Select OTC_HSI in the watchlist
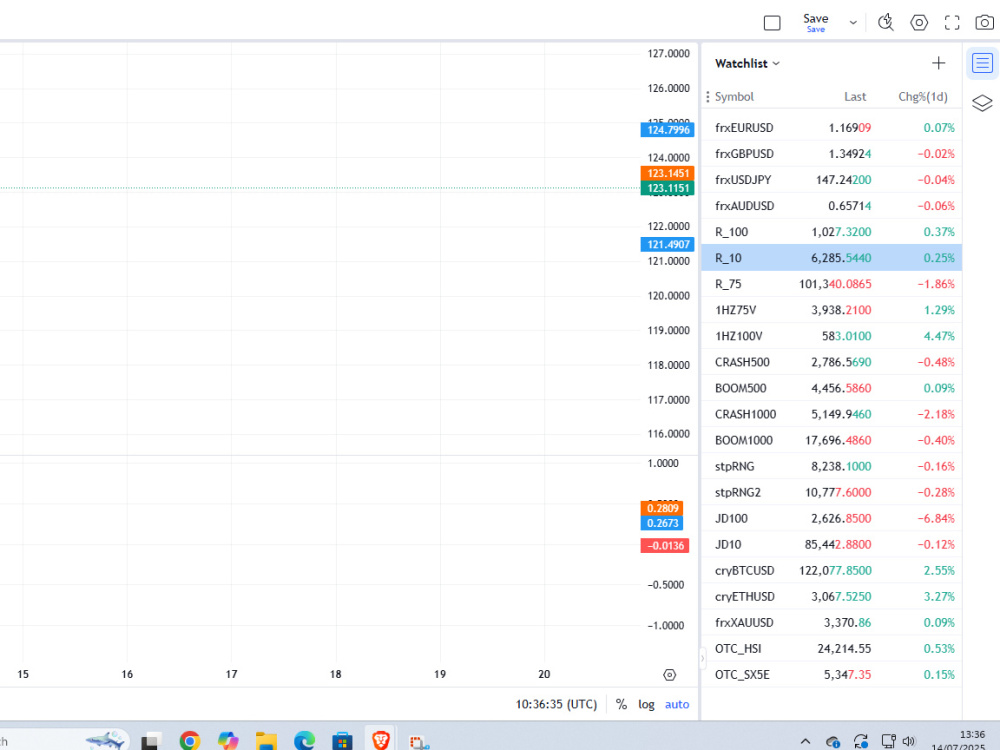The width and height of the screenshot is (1000, 750). (831, 649)
